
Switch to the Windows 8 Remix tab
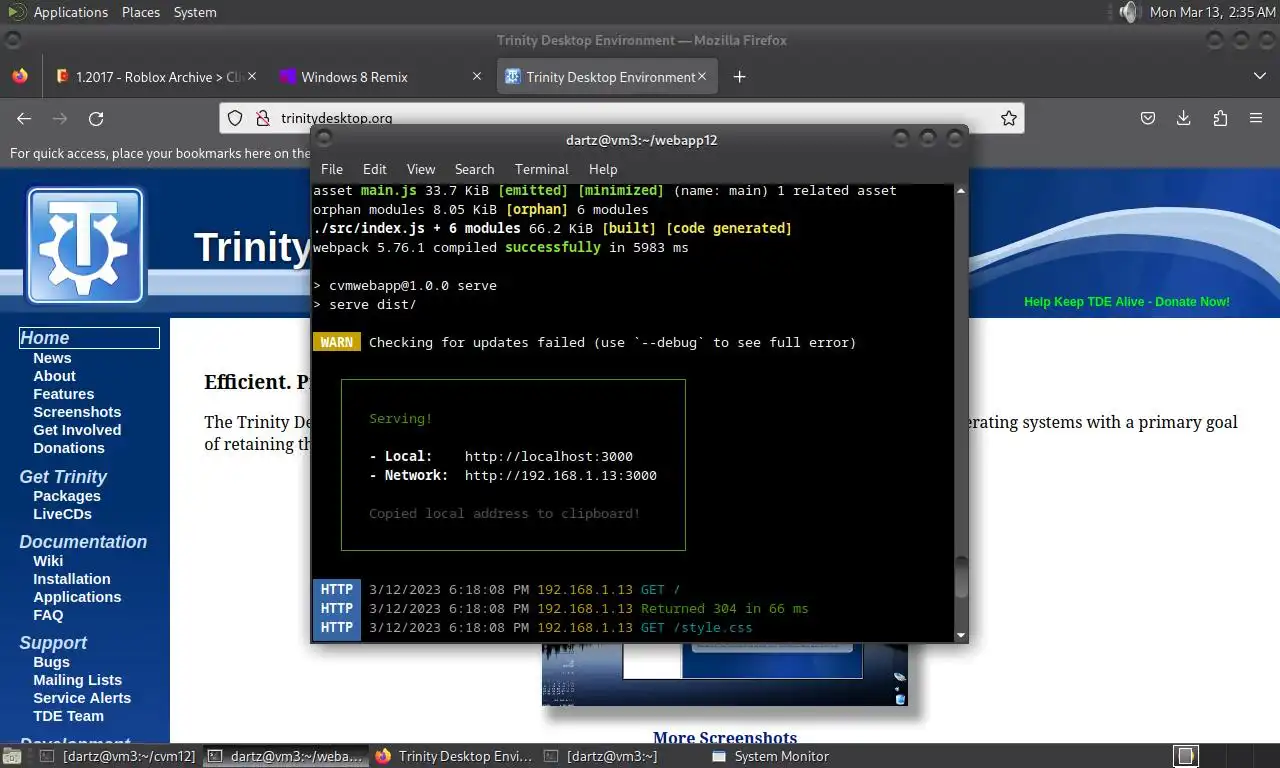coord(380,77)
